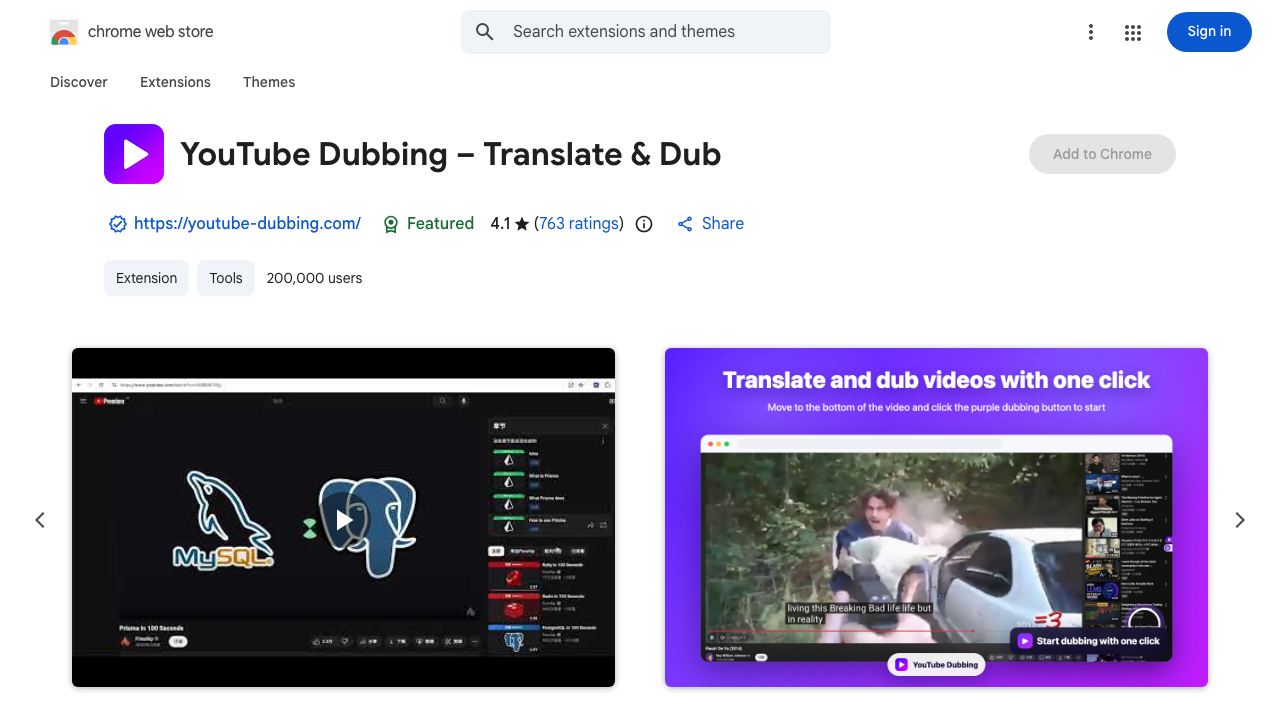This screenshot has height=720, width=1280.
Task: Click the rating star icon
Action: (522, 224)
